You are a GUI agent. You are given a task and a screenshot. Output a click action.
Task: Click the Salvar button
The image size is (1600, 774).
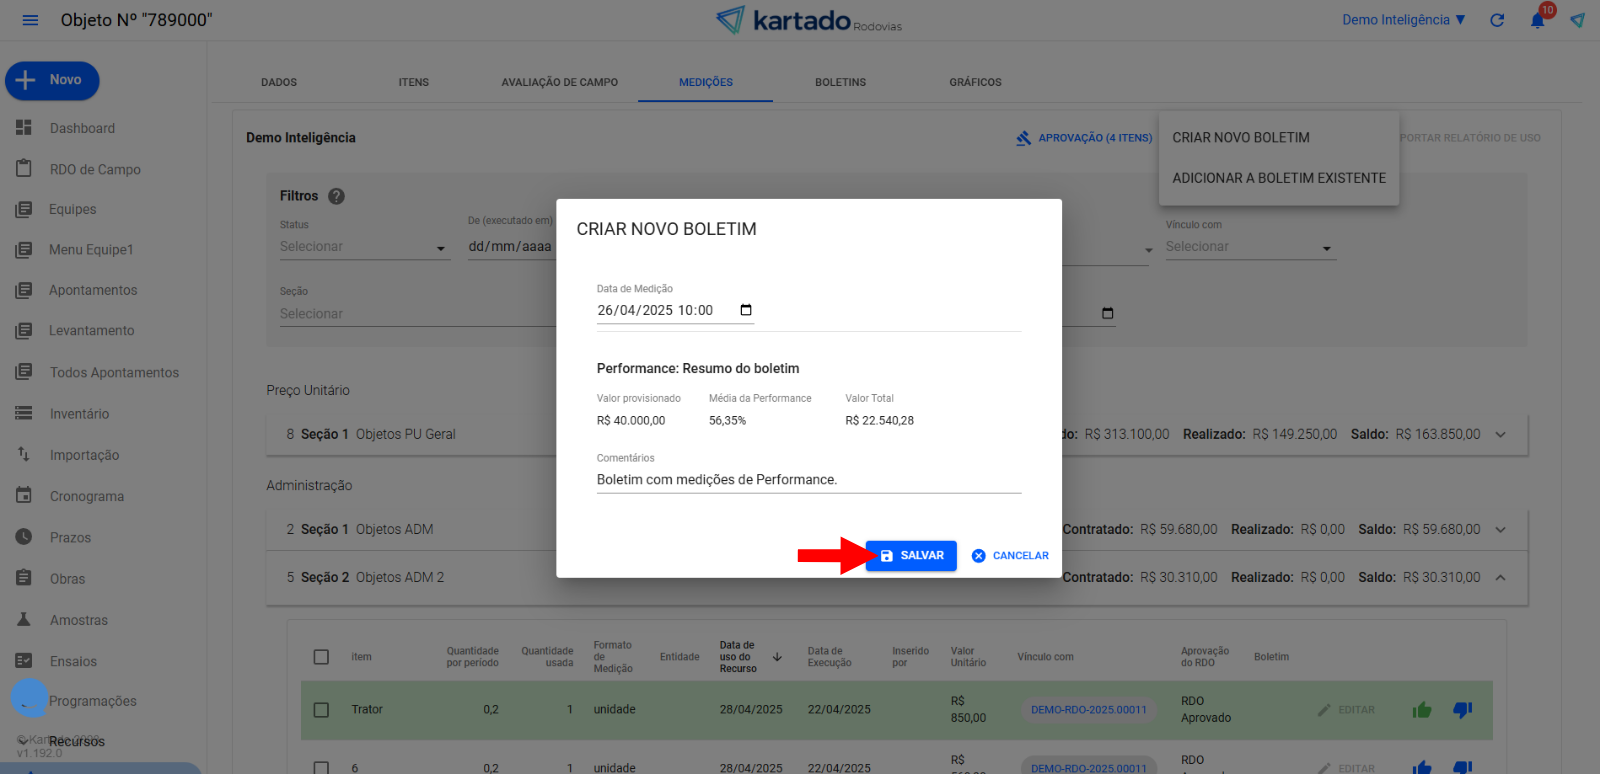(911, 556)
